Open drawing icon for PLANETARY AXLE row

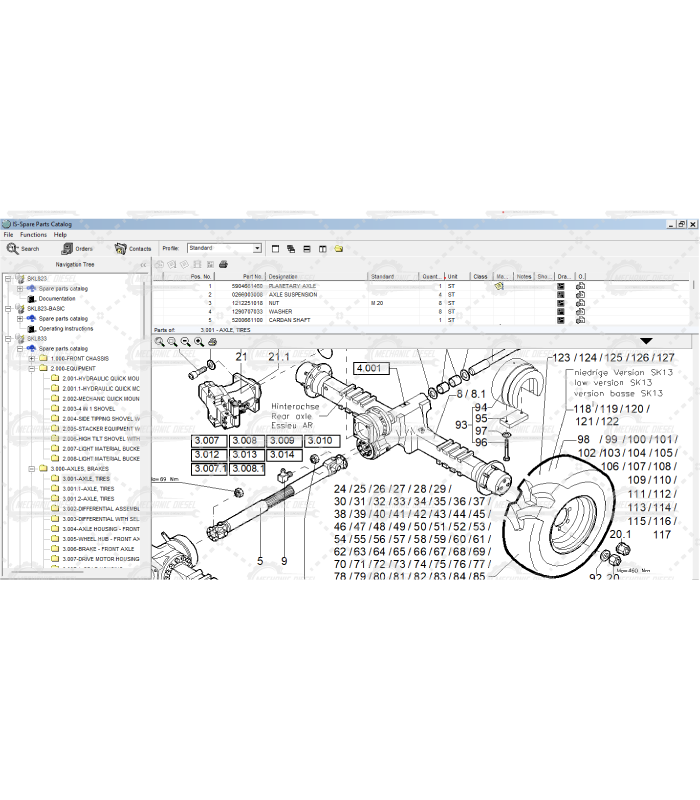click(561, 286)
